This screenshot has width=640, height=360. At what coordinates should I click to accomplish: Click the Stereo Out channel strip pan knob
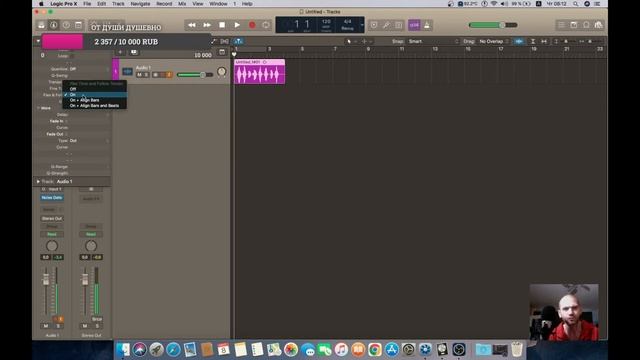pos(91,246)
